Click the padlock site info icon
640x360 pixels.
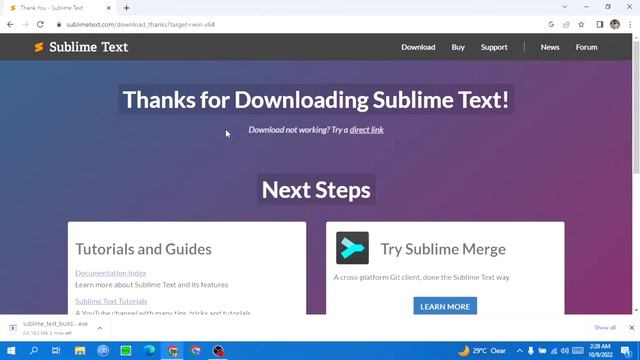click(x=59, y=24)
